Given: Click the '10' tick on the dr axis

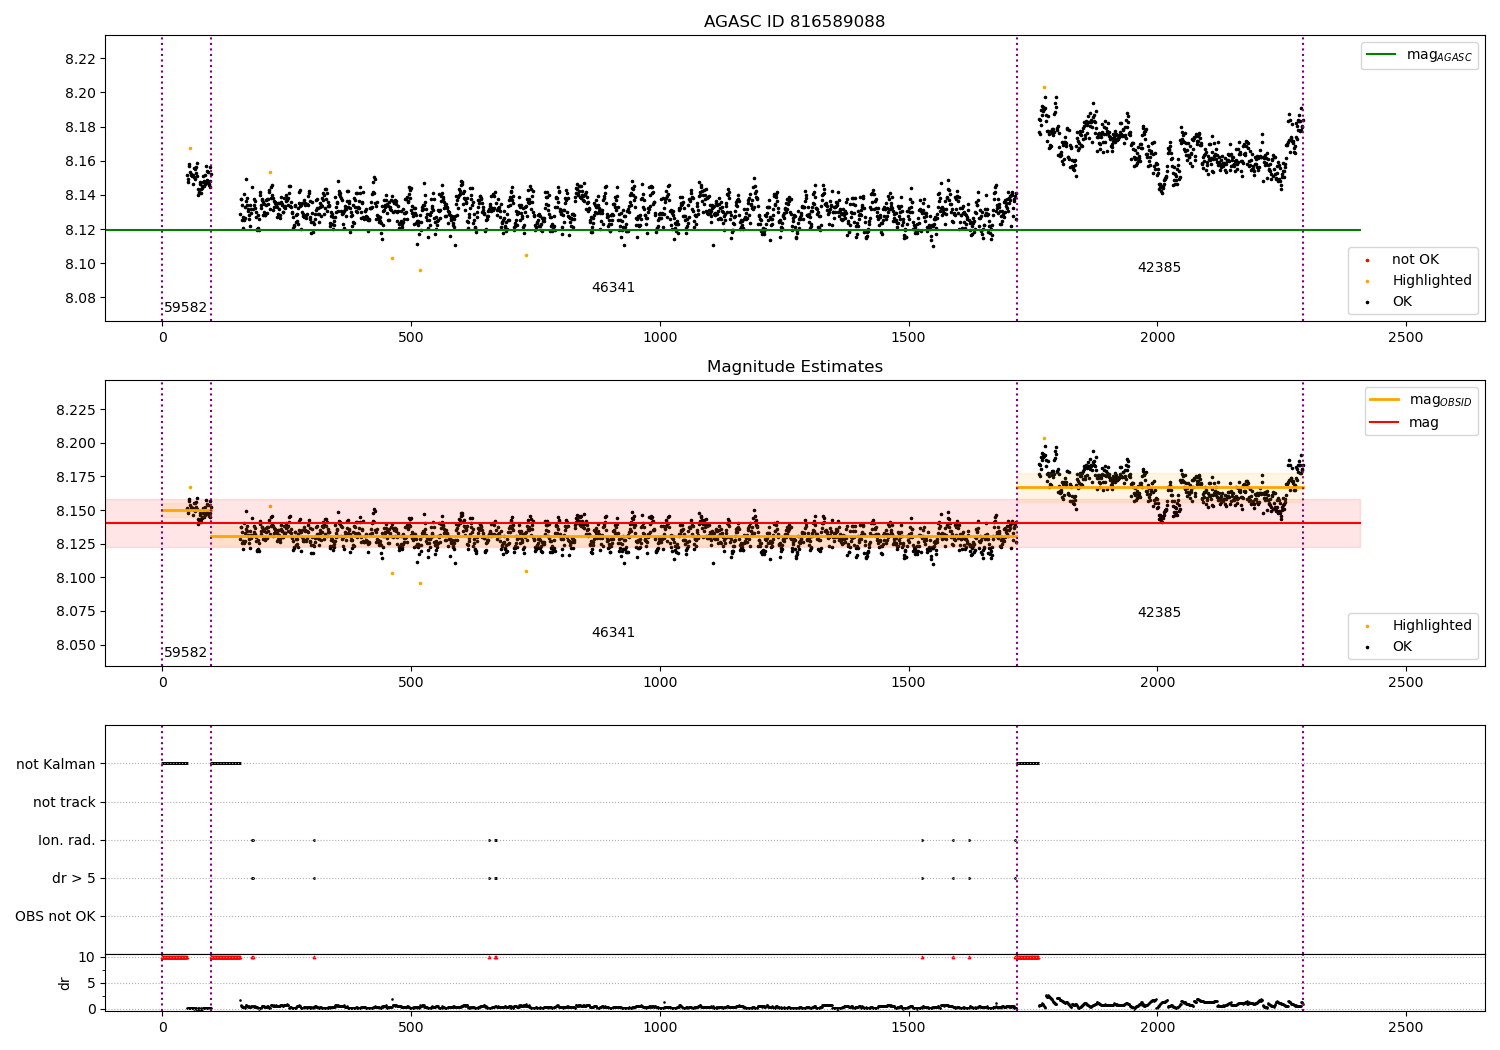Looking at the screenshot, I should (87, 958).
